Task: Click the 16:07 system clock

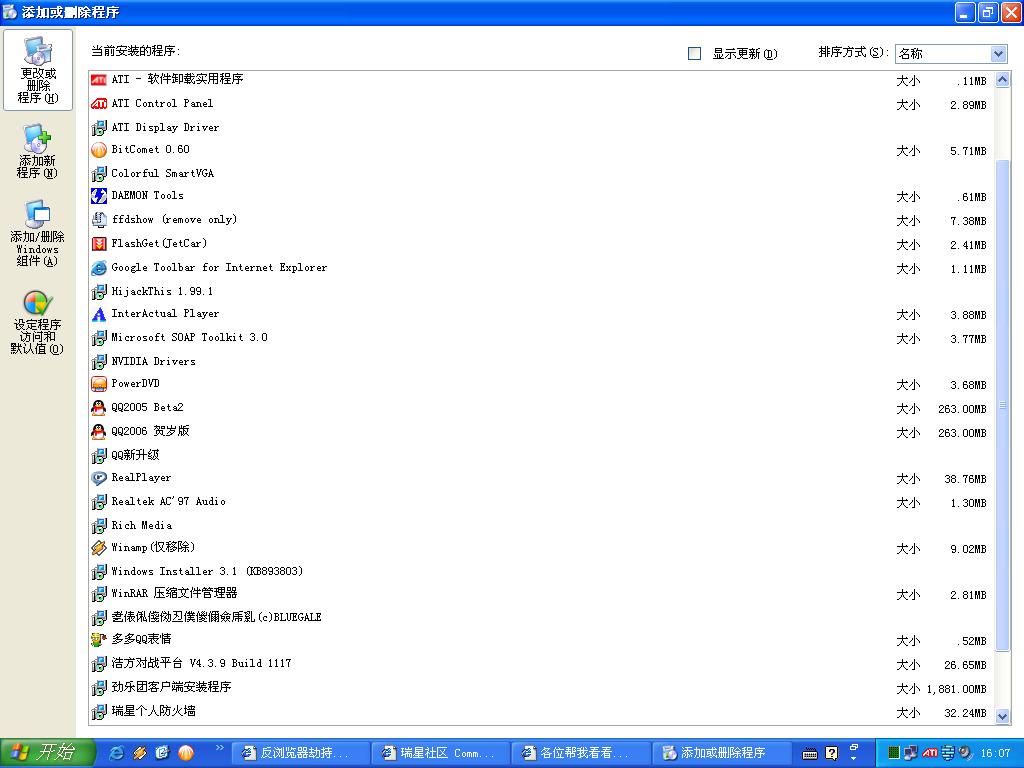Action: pos(995,754)
